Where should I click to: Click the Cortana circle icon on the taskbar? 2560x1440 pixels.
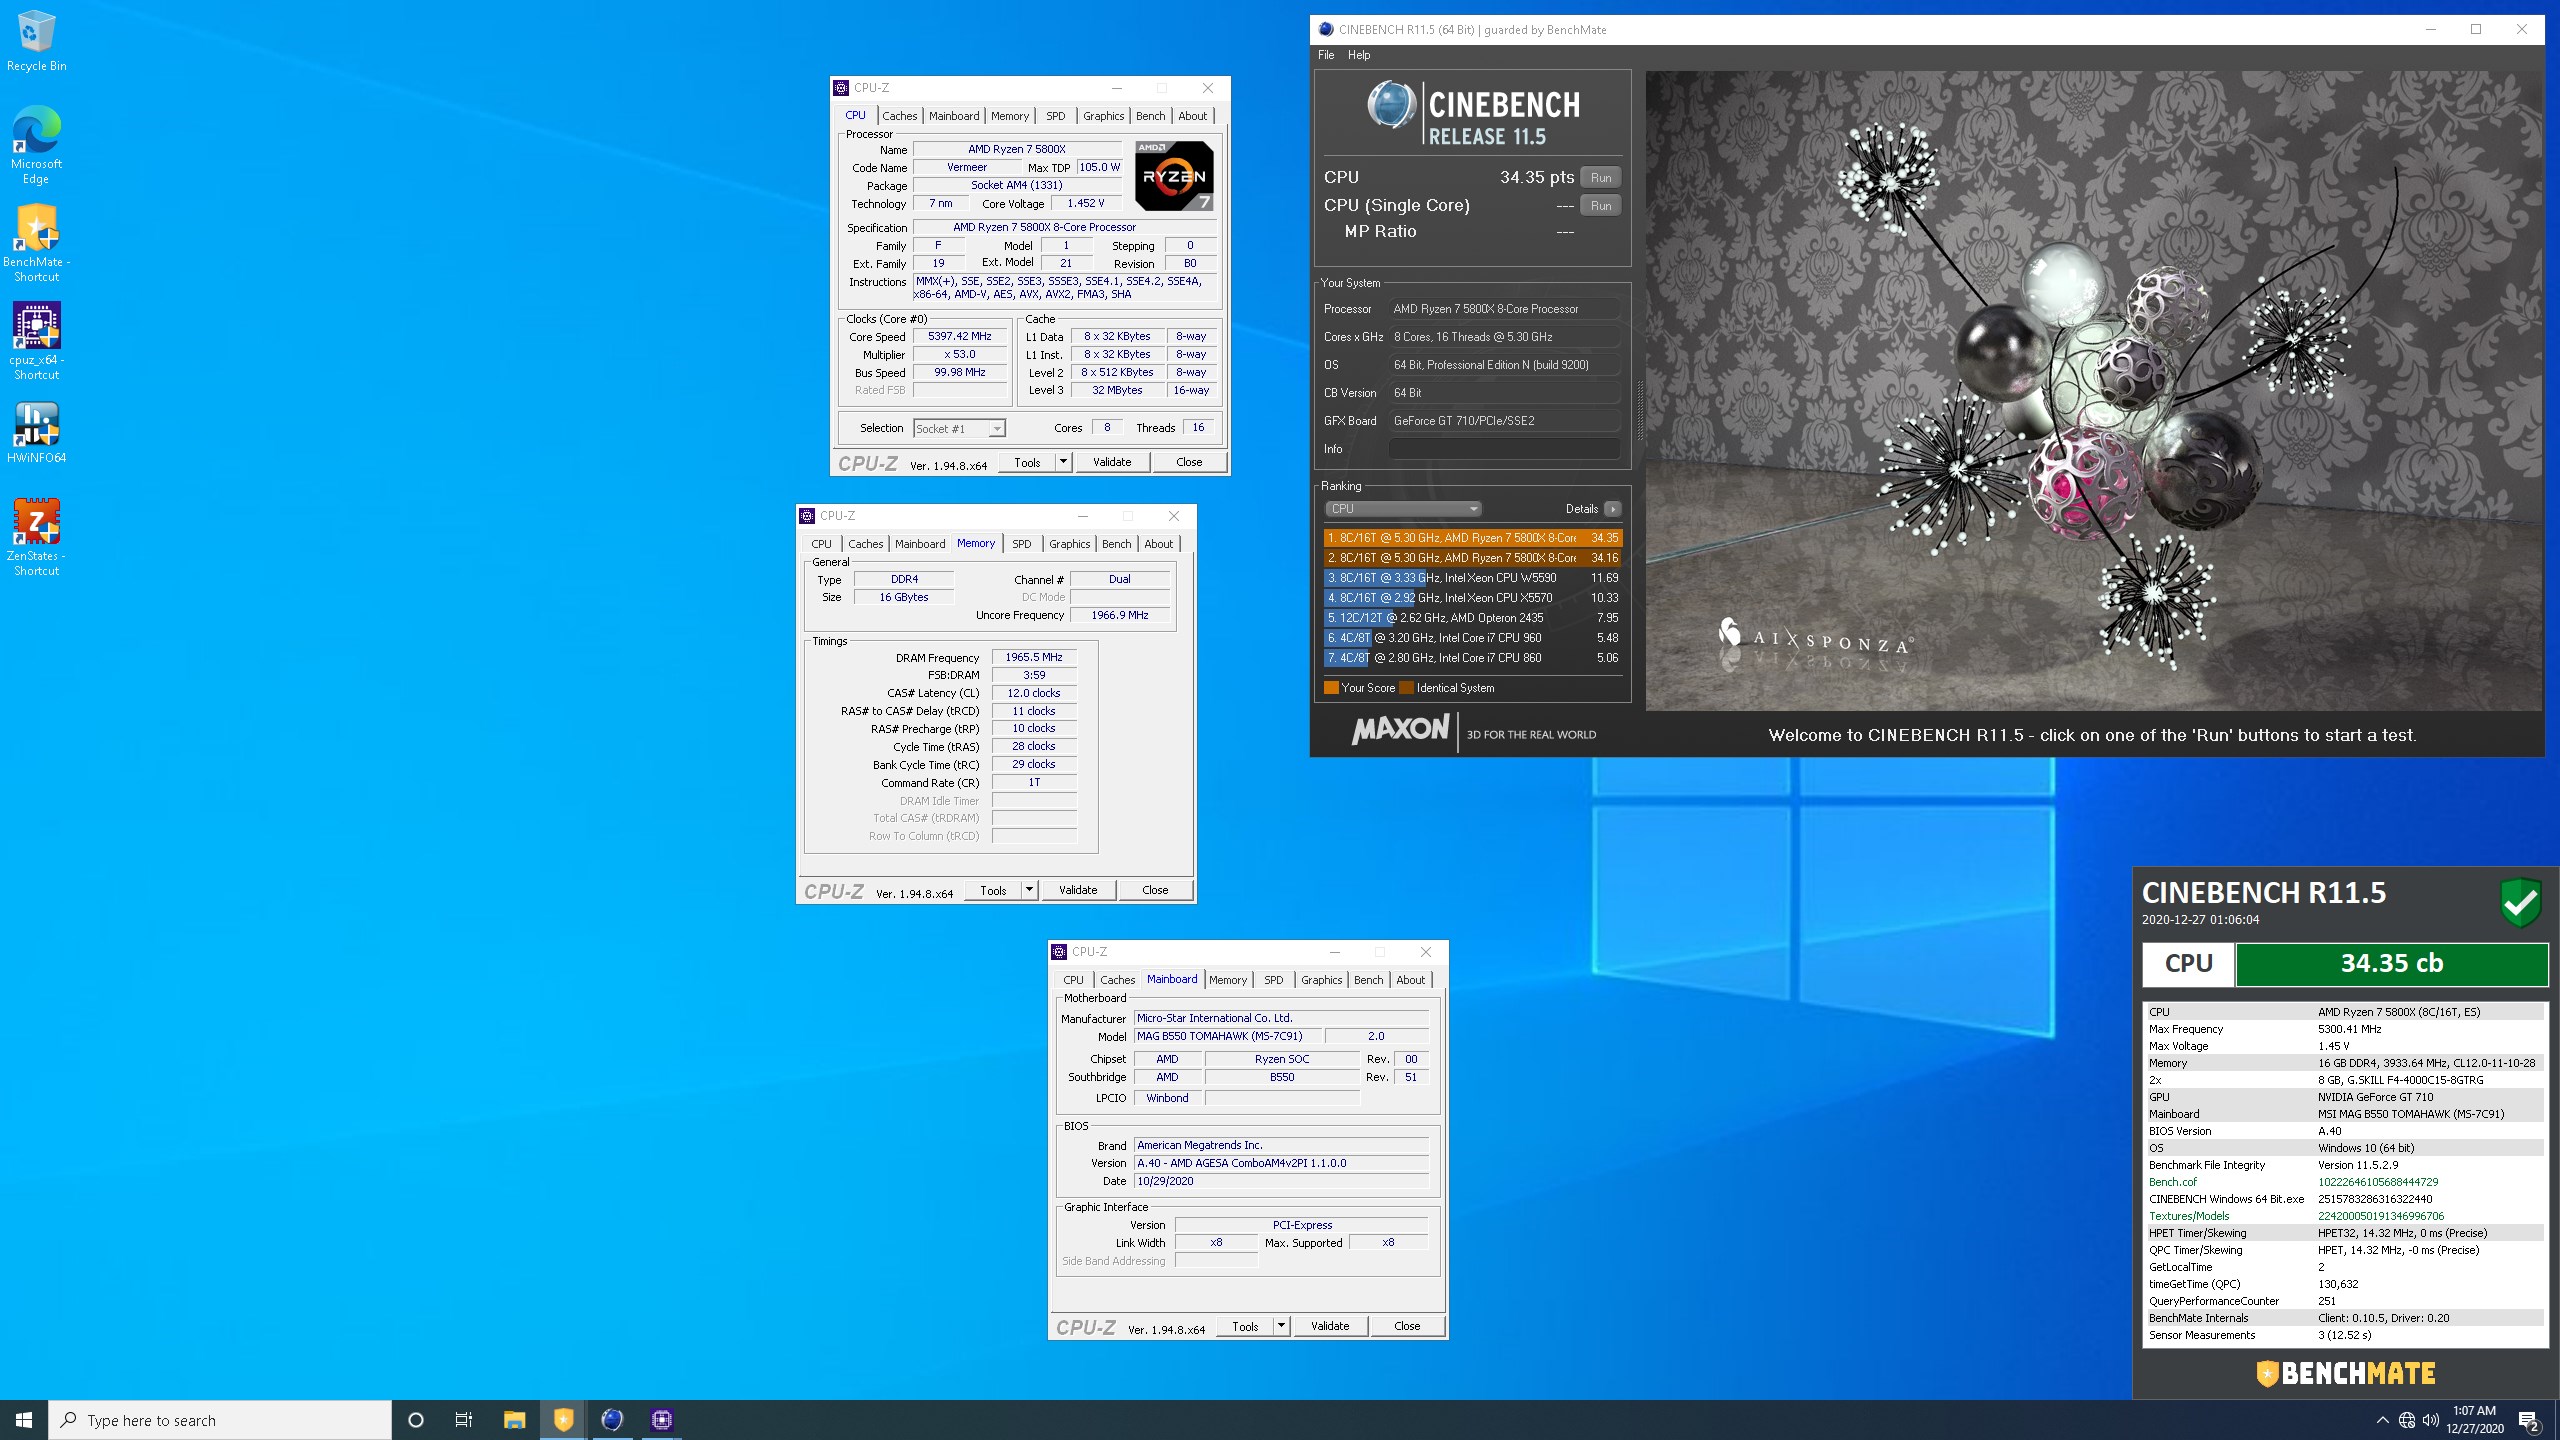click(x=416, y=1420)
